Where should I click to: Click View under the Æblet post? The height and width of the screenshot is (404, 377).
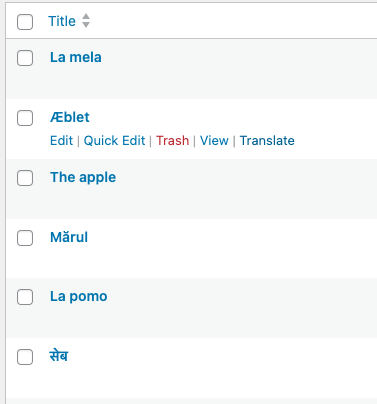[x=214, y=141]
